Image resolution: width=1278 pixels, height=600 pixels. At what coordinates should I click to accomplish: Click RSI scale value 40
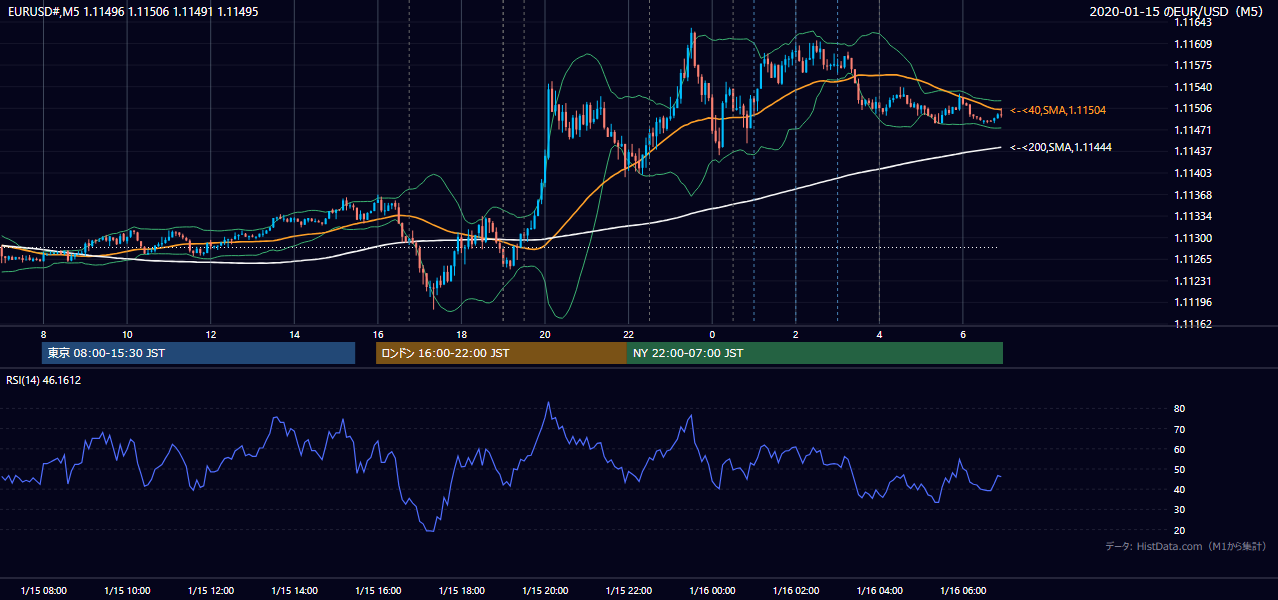(1179, 490)
